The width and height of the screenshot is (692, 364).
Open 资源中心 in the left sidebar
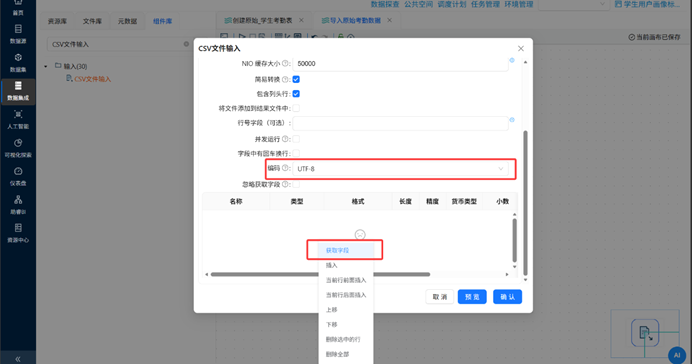pos(18,233)
